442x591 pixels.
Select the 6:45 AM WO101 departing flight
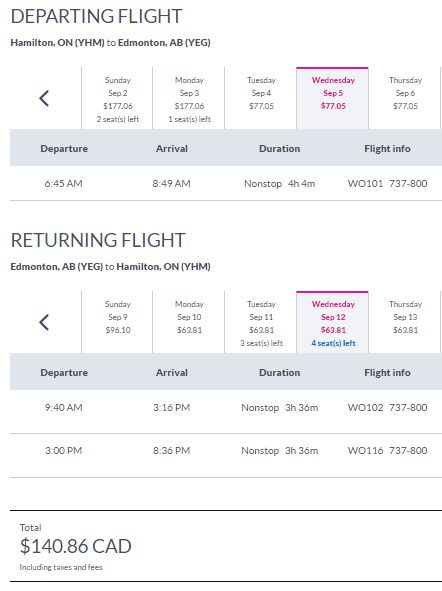(226, 184)
